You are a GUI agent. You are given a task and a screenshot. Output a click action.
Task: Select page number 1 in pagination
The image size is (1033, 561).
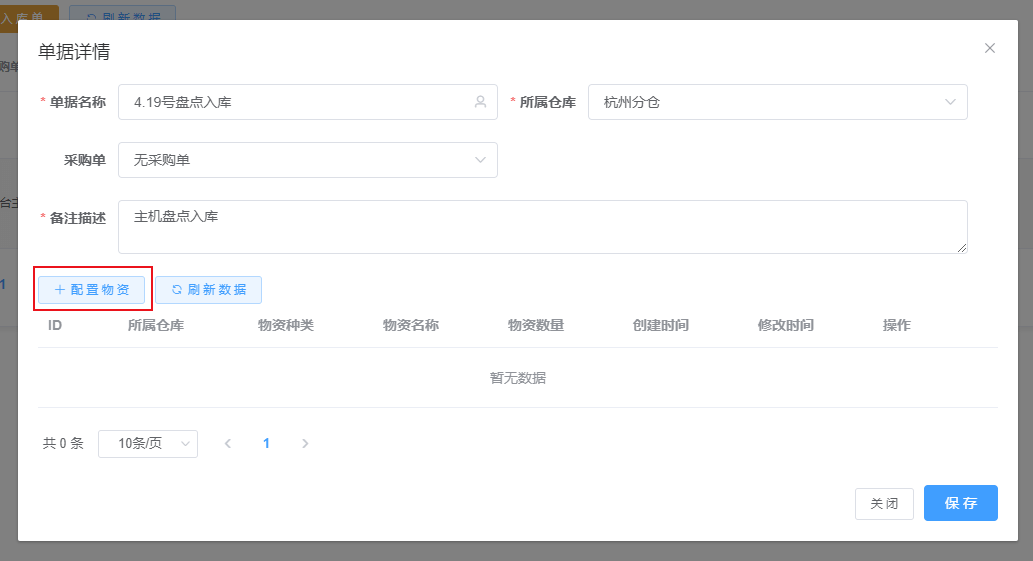pos(266,443)
